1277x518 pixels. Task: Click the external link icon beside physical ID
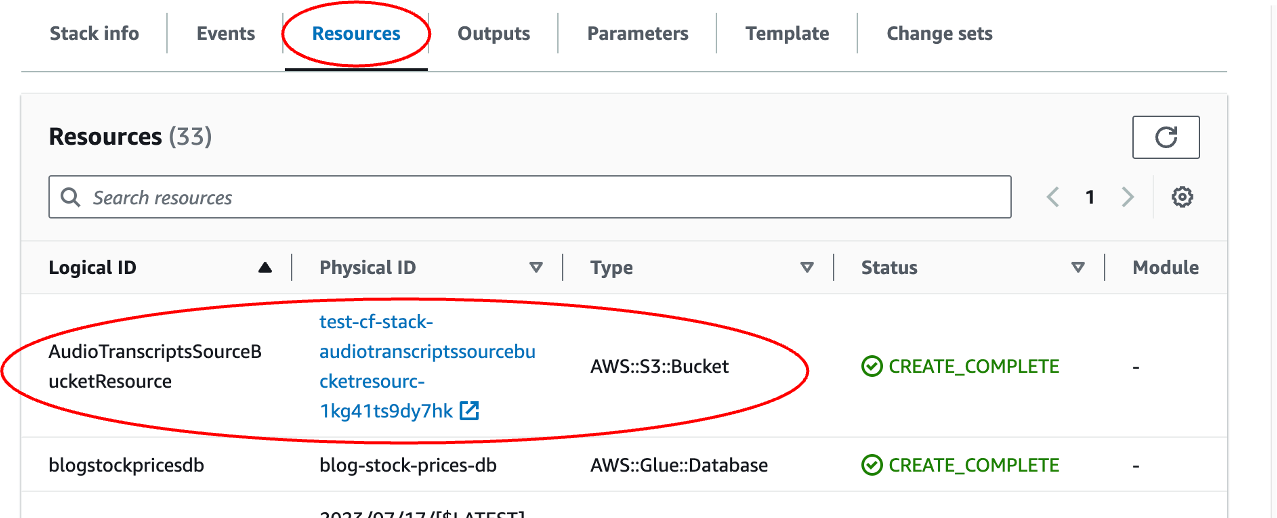[469, 410]
